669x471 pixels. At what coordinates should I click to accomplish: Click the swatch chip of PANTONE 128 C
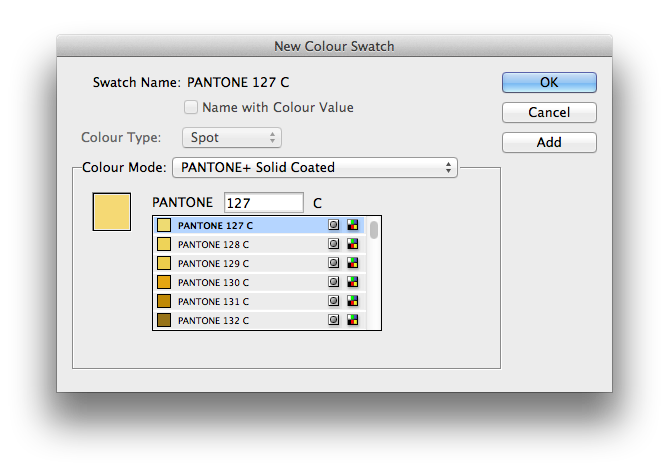[164, 244]
